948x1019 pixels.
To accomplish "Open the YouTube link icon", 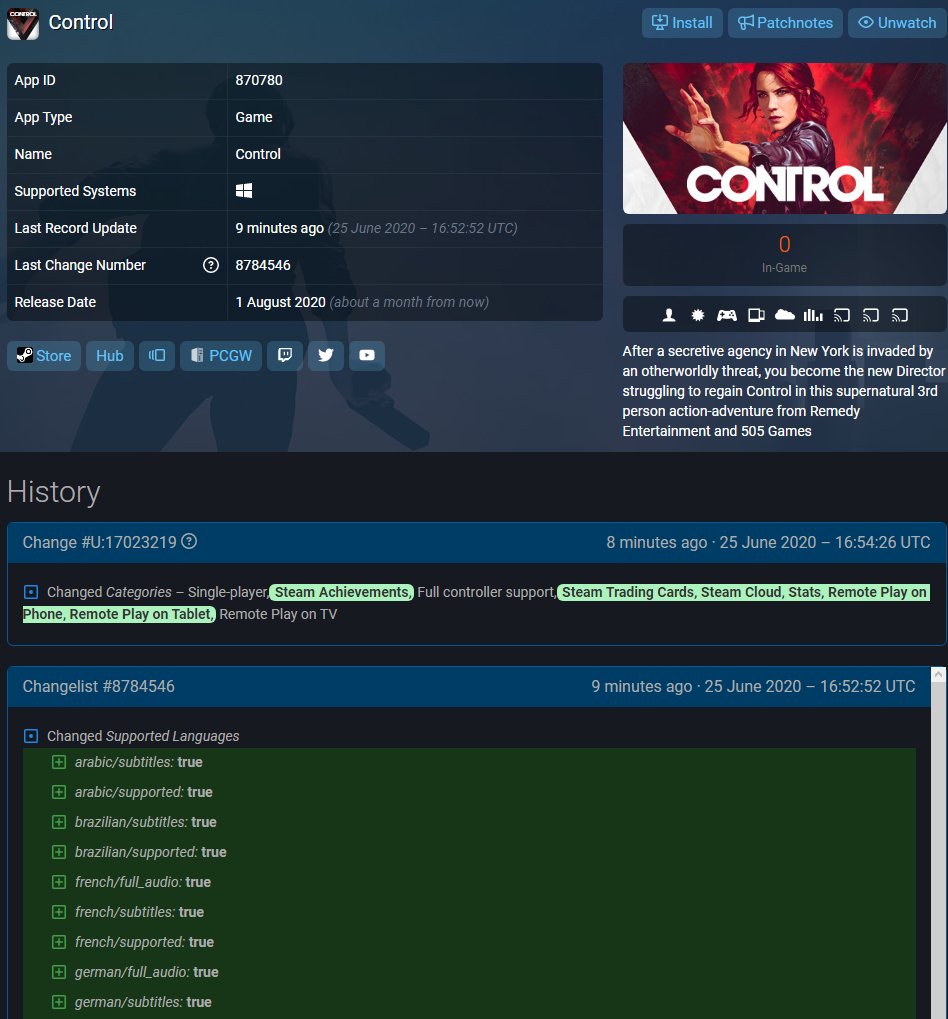I will (366, 355).
